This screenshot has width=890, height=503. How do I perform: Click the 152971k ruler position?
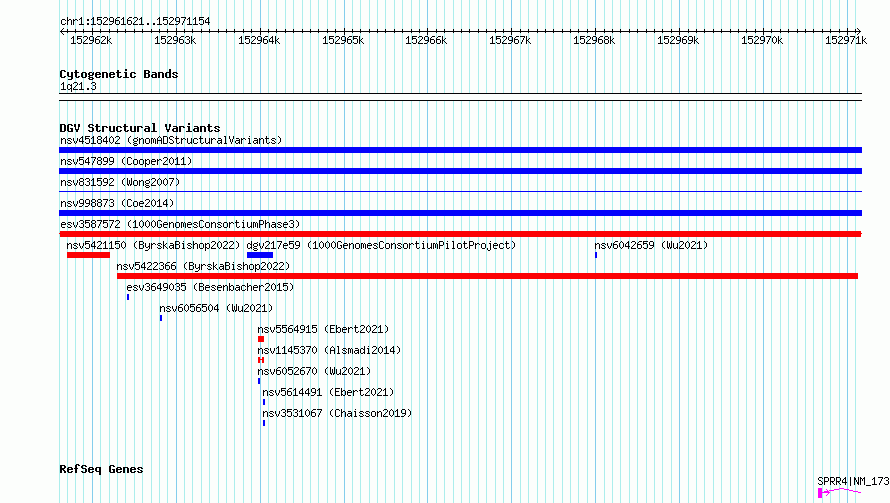click(846, 40)
